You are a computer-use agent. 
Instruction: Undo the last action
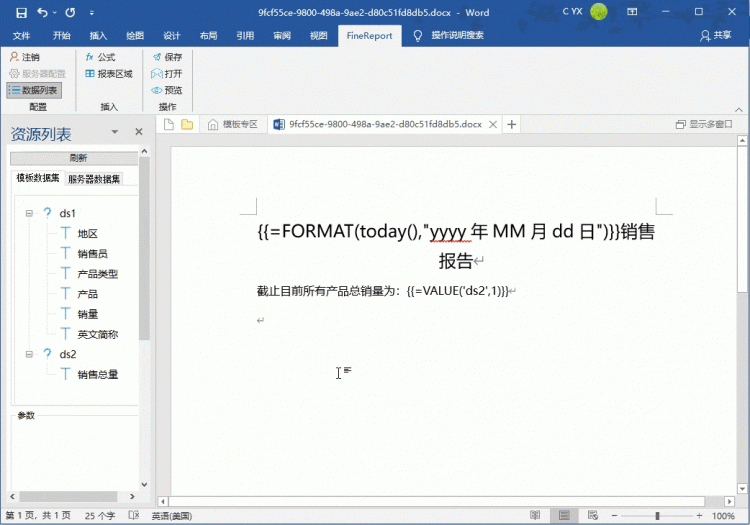tap(43, 12)
